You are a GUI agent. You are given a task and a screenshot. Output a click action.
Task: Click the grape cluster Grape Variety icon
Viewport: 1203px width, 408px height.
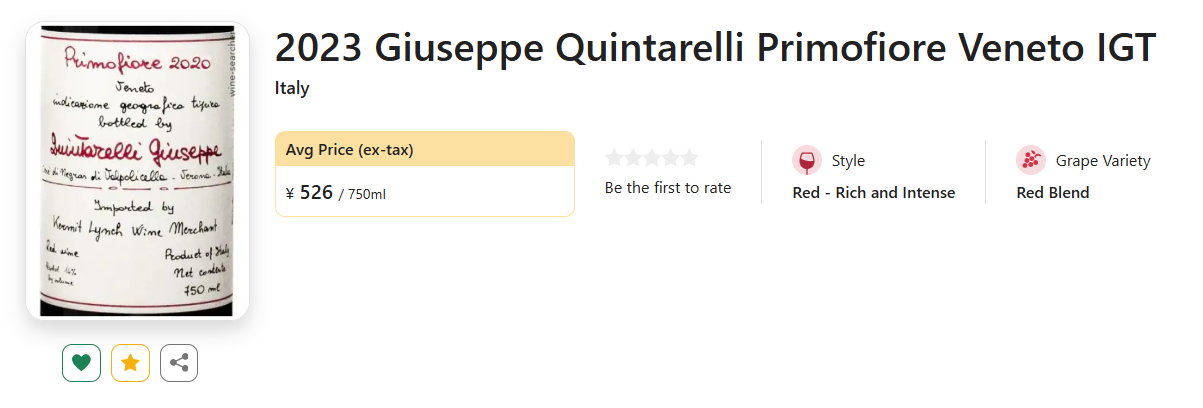[1030, 160]
